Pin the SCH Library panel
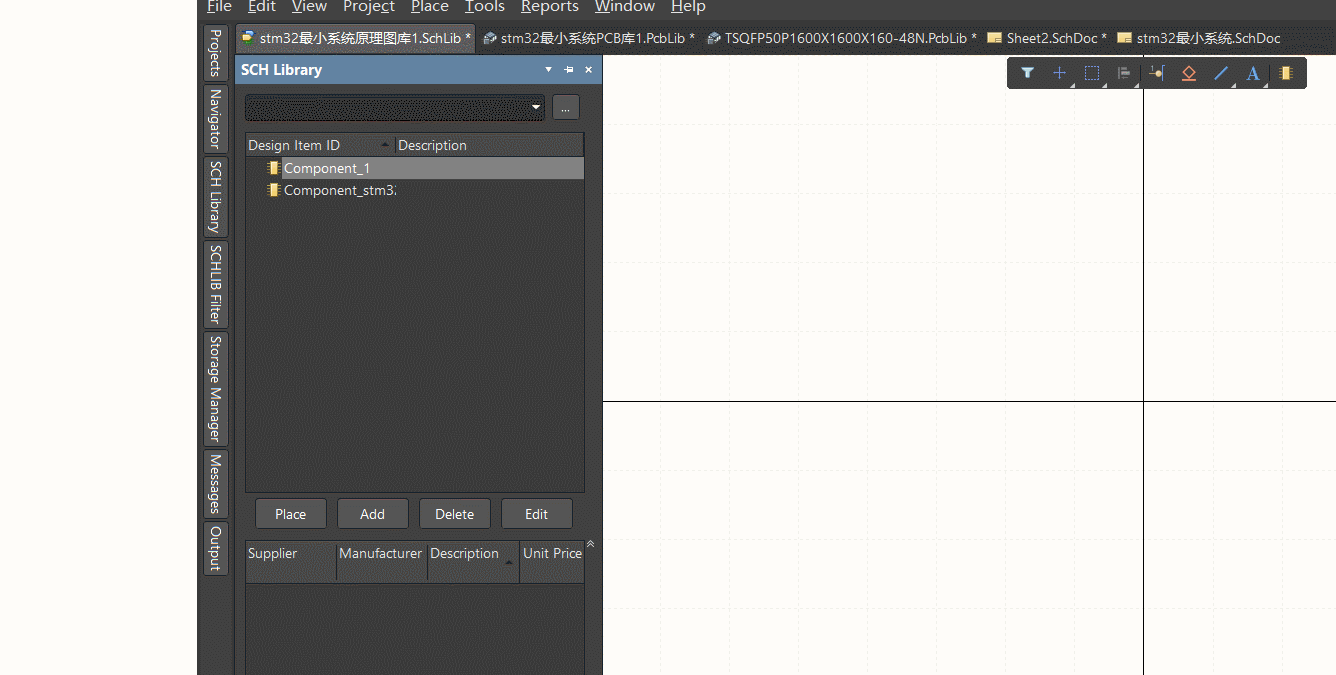Viewport: 1336px width, 675px height. pos(569,70)
